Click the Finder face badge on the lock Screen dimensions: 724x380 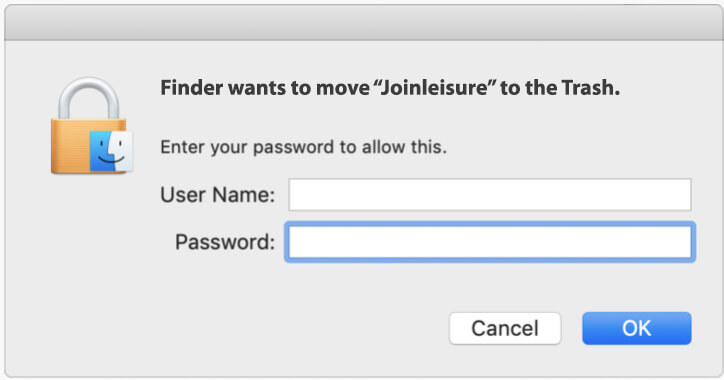coord(111,151)
